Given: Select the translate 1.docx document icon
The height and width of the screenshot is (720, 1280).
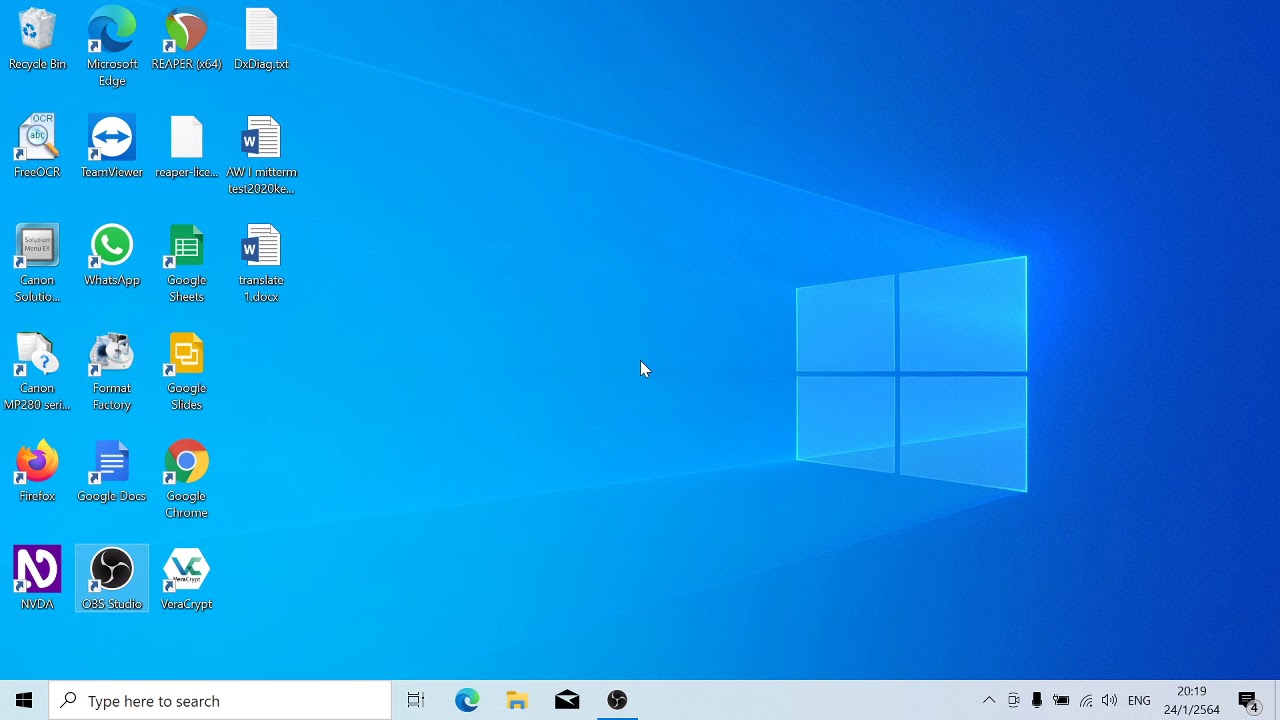Looking at the screenshot, I should click(261, 263).
